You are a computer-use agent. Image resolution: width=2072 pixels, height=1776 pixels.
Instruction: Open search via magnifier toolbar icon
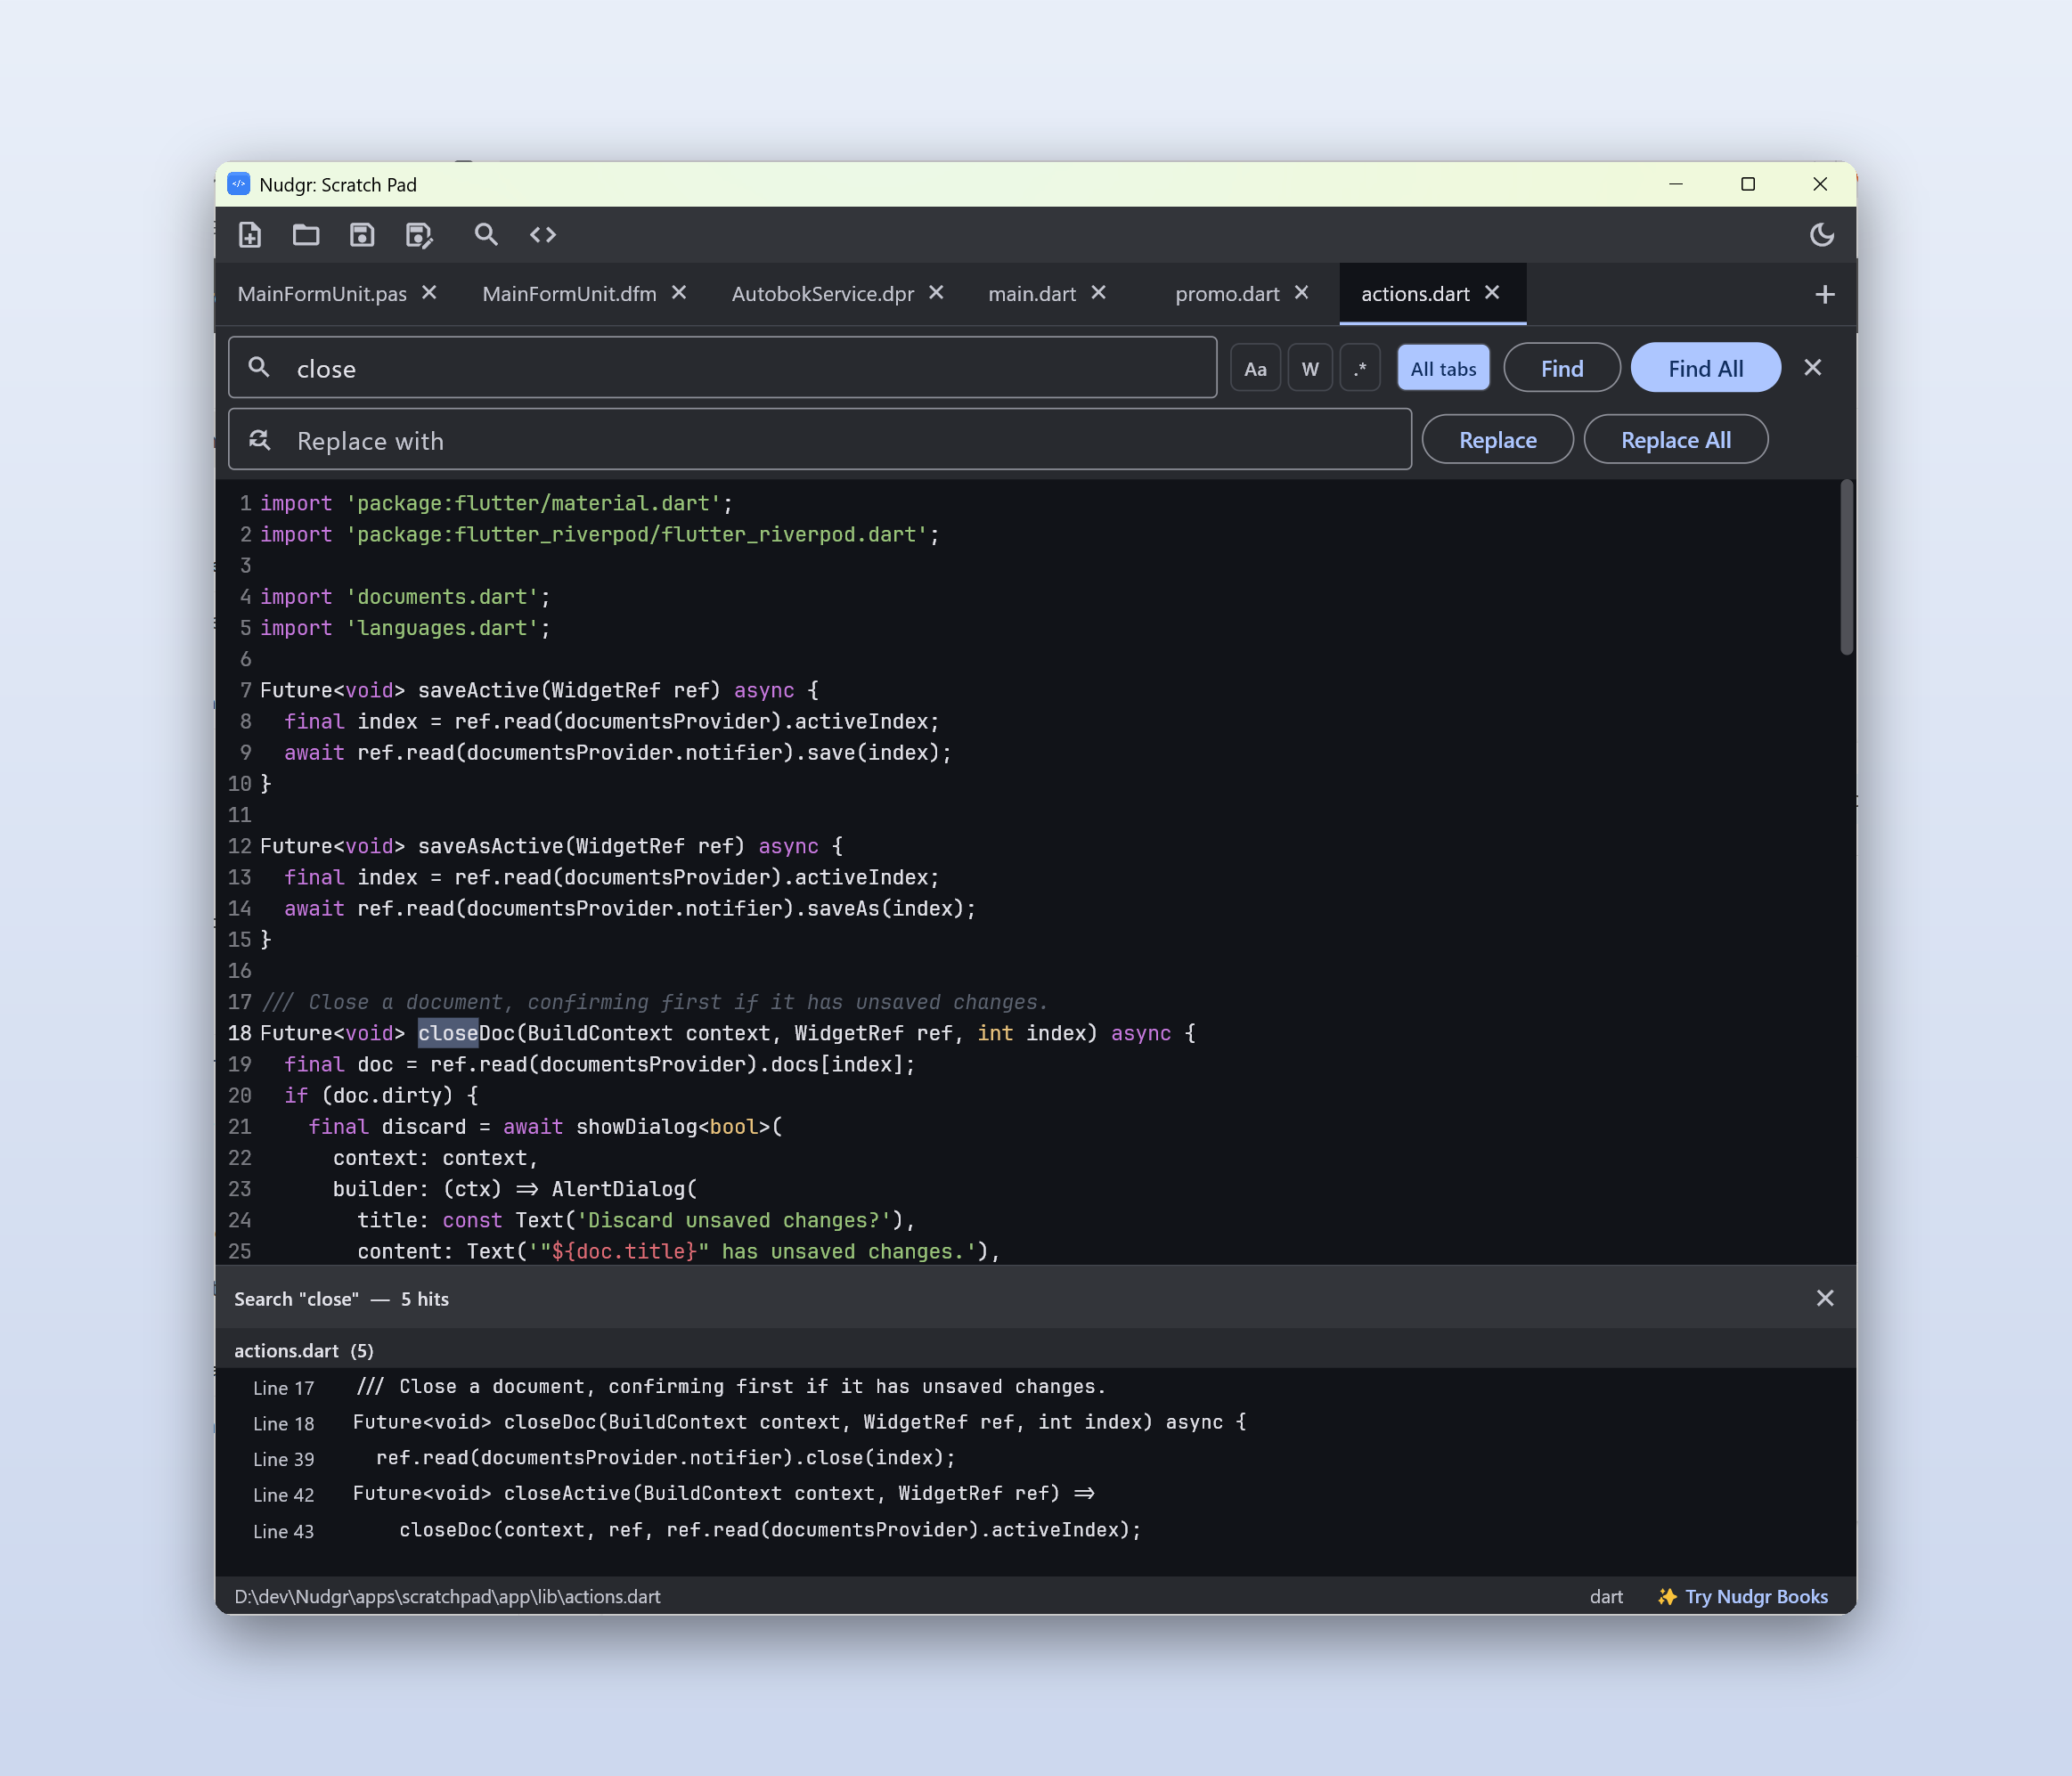click(486, 235)
